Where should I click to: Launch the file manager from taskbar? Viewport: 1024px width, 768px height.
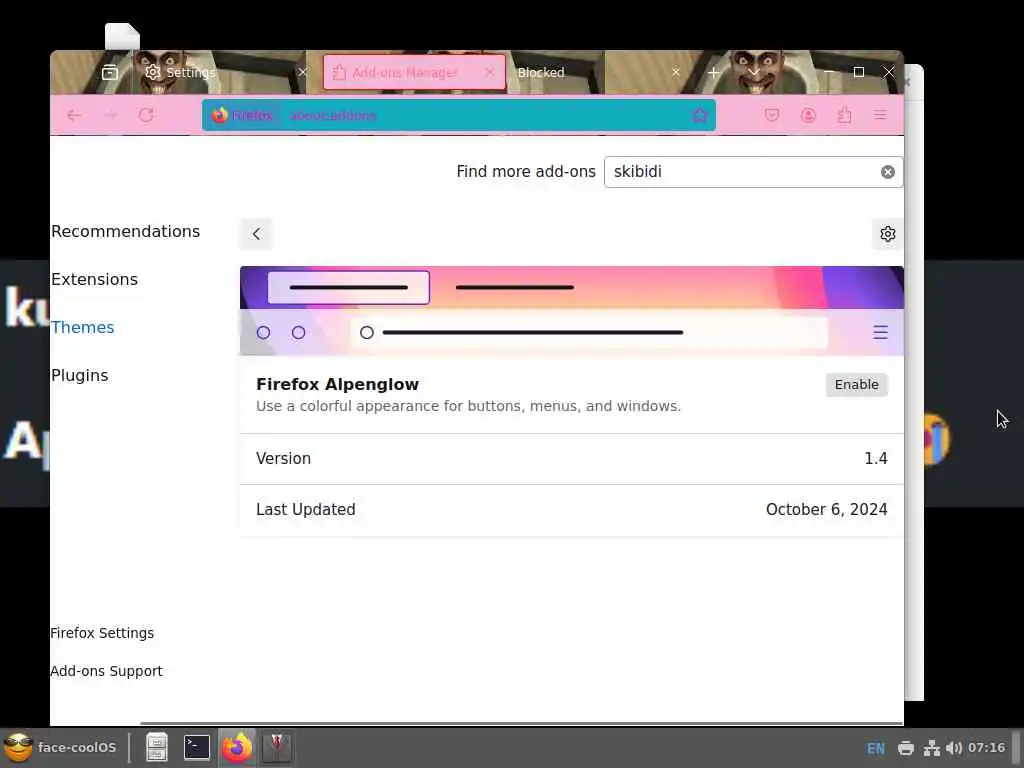(x=157, y=747)
